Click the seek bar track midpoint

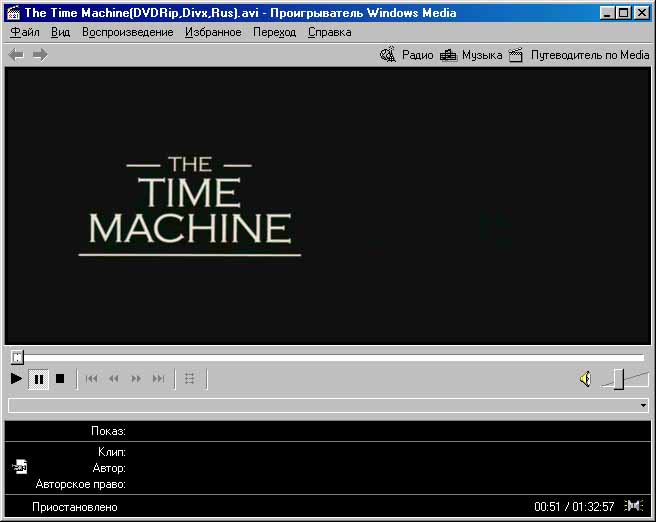click(x=328, y=358)
